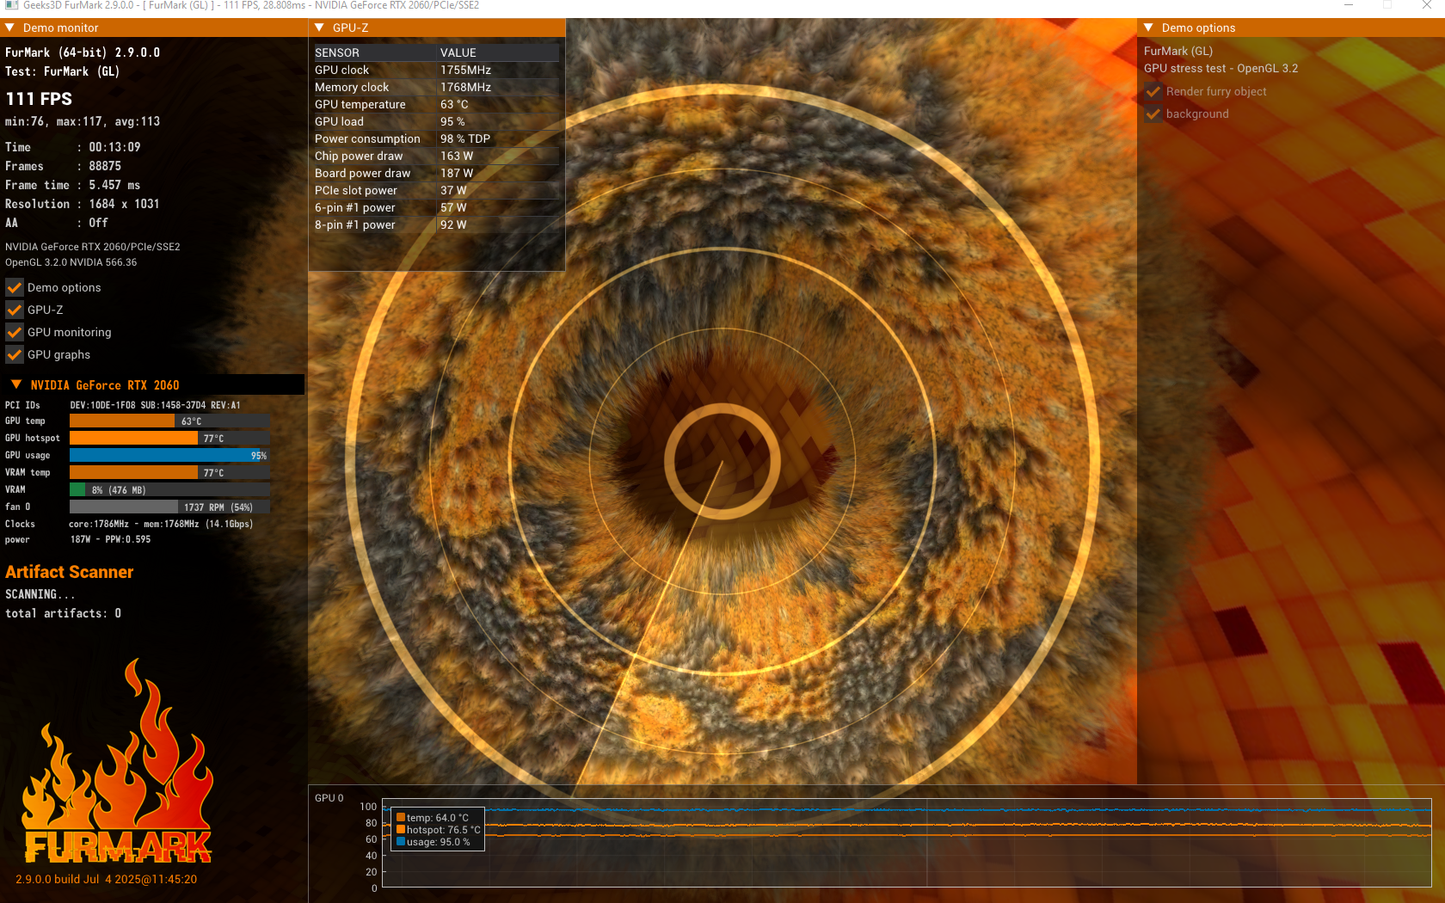
Task: Click the Resolution value "1684 x 1031"
Action: tap(124, 204)
